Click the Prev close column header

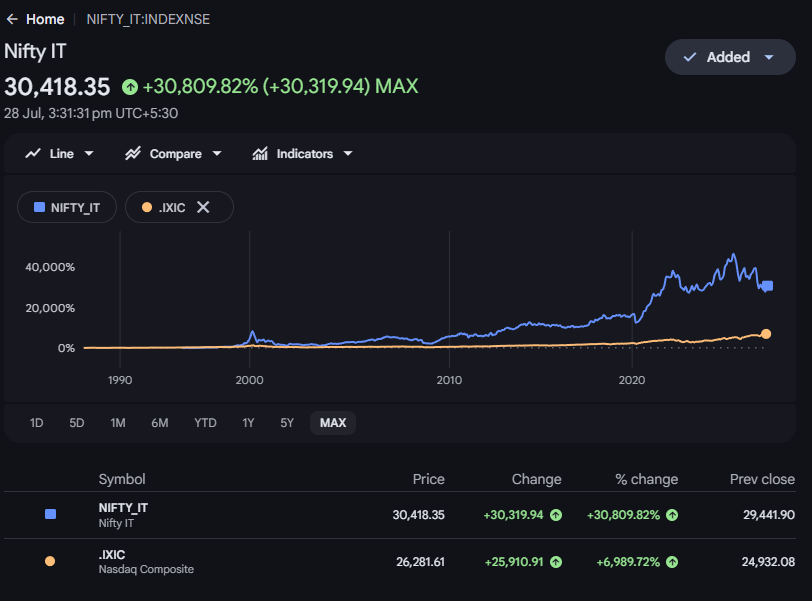coord(762,479)
